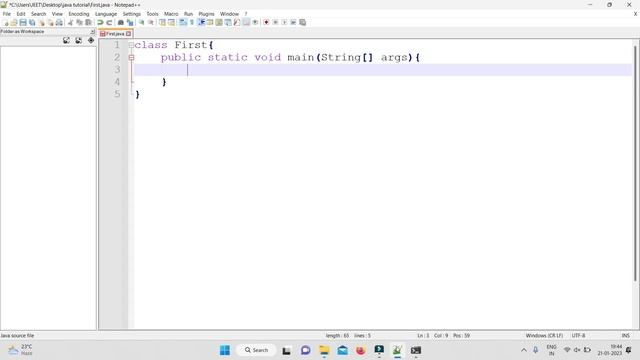Screen dimensions: 640x360
Task: Click UTF-8 encoding in status bar
Action: click(x=578, y=336)
